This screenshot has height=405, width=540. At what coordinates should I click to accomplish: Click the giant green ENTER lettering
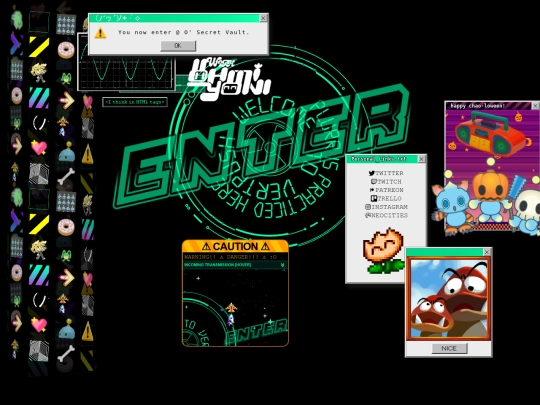262,146
